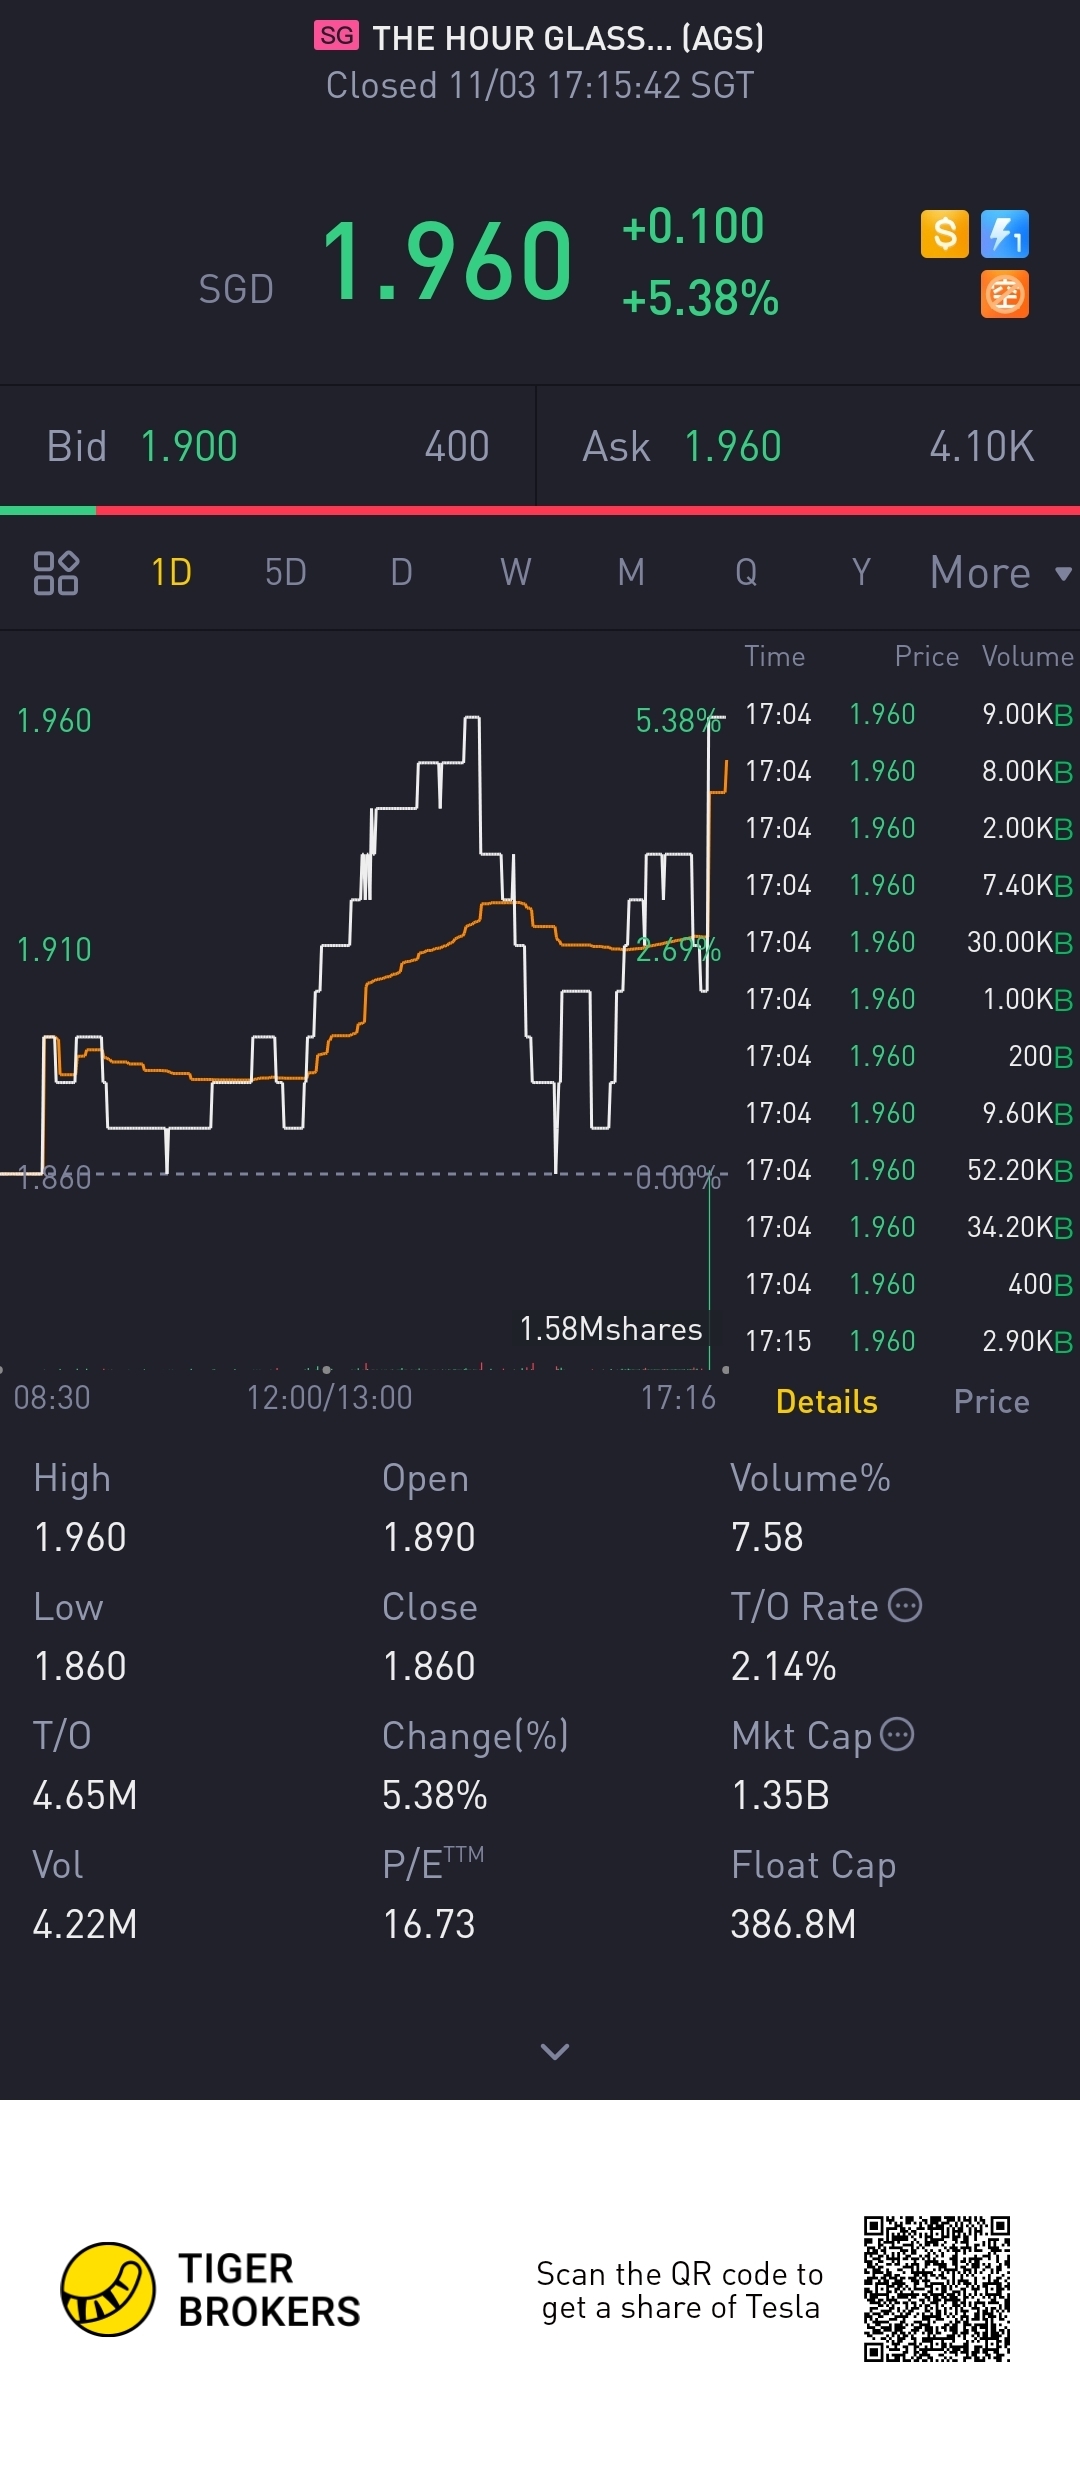
Task: Switch to the Price tab
Action: 991,1402
